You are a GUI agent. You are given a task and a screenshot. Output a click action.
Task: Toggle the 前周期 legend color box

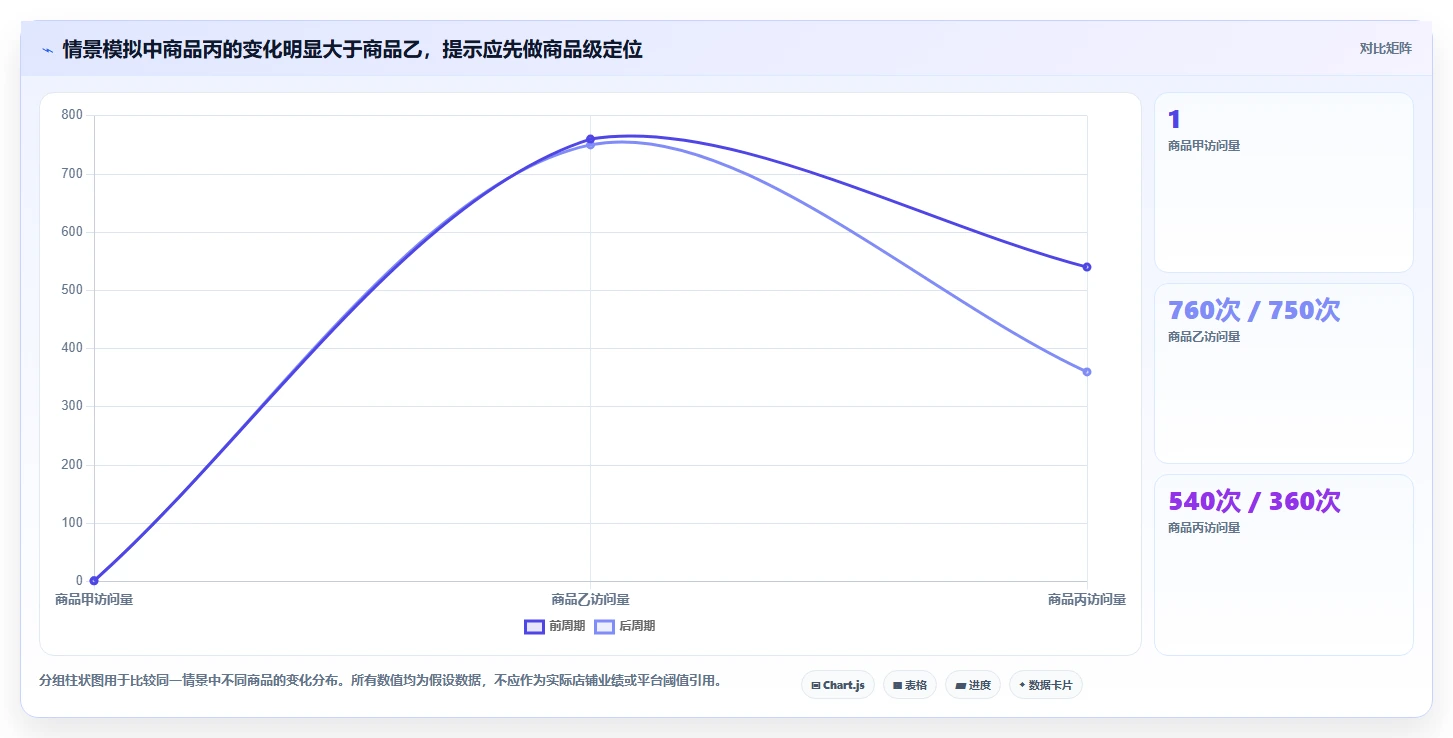534,627
